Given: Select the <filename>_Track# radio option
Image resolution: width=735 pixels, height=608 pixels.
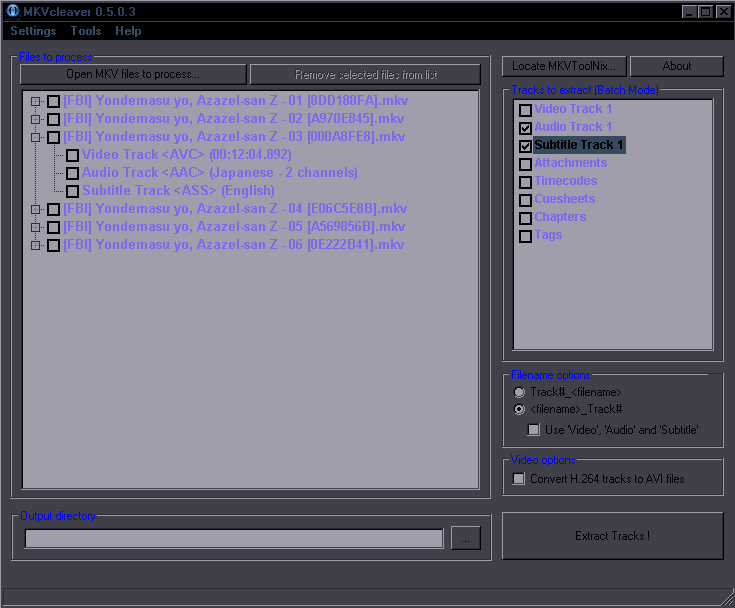Looking at the screenshot, I should (x=519, y=409).
